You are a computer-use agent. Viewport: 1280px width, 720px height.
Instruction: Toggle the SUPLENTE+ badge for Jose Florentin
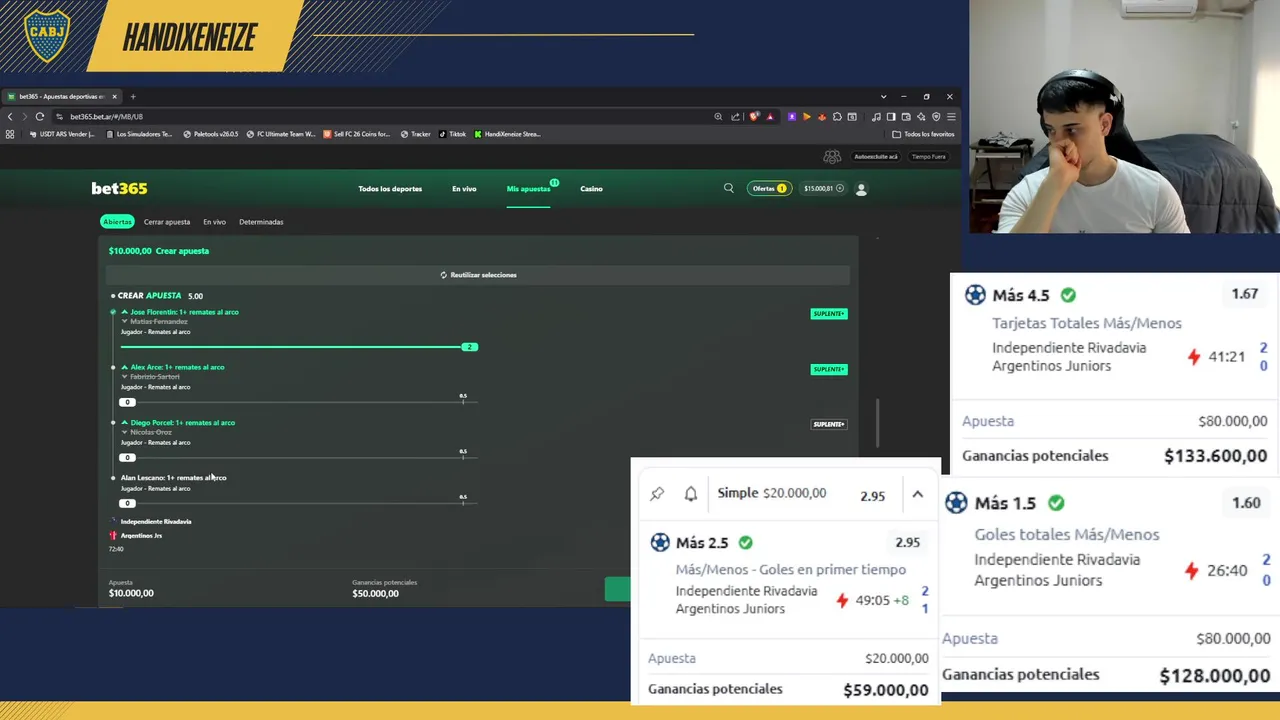tap(829, 314)
